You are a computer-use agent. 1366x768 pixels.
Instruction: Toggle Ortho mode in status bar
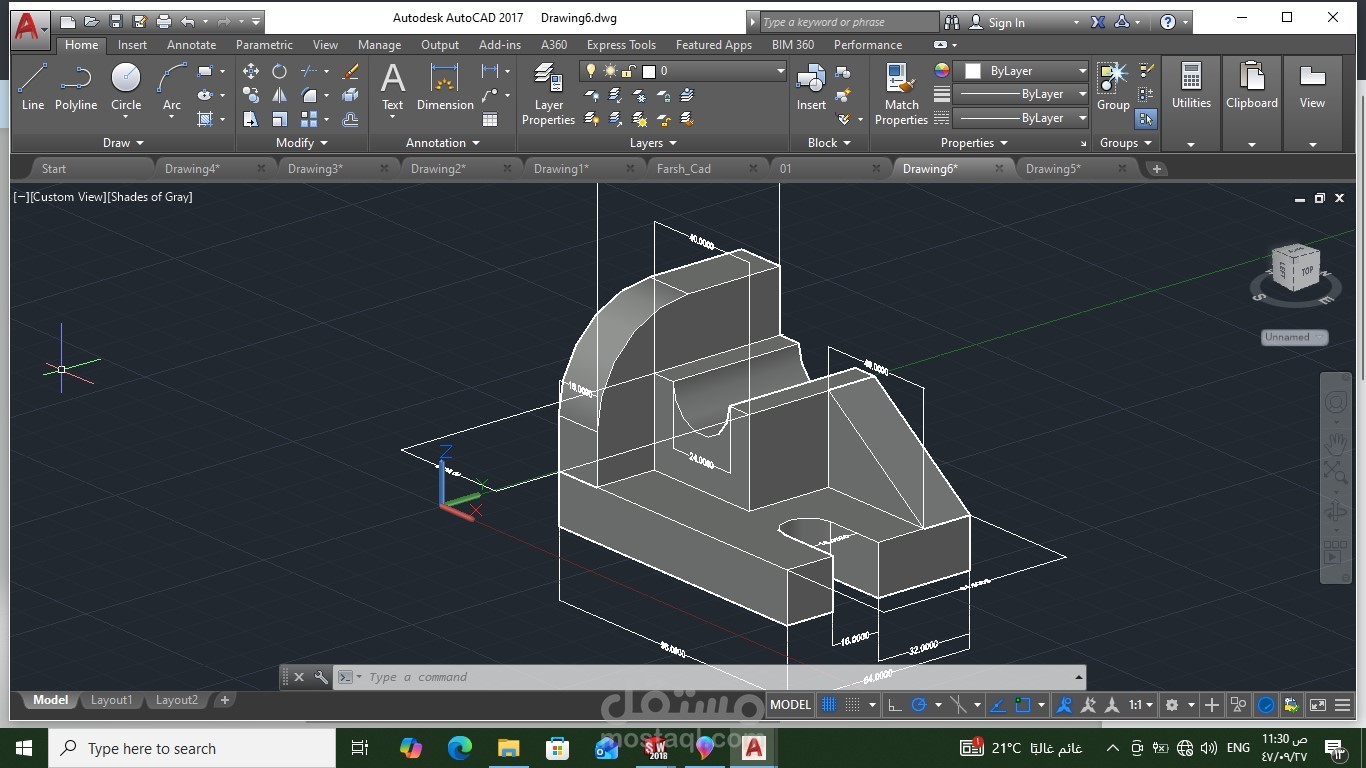coord(895,705)
